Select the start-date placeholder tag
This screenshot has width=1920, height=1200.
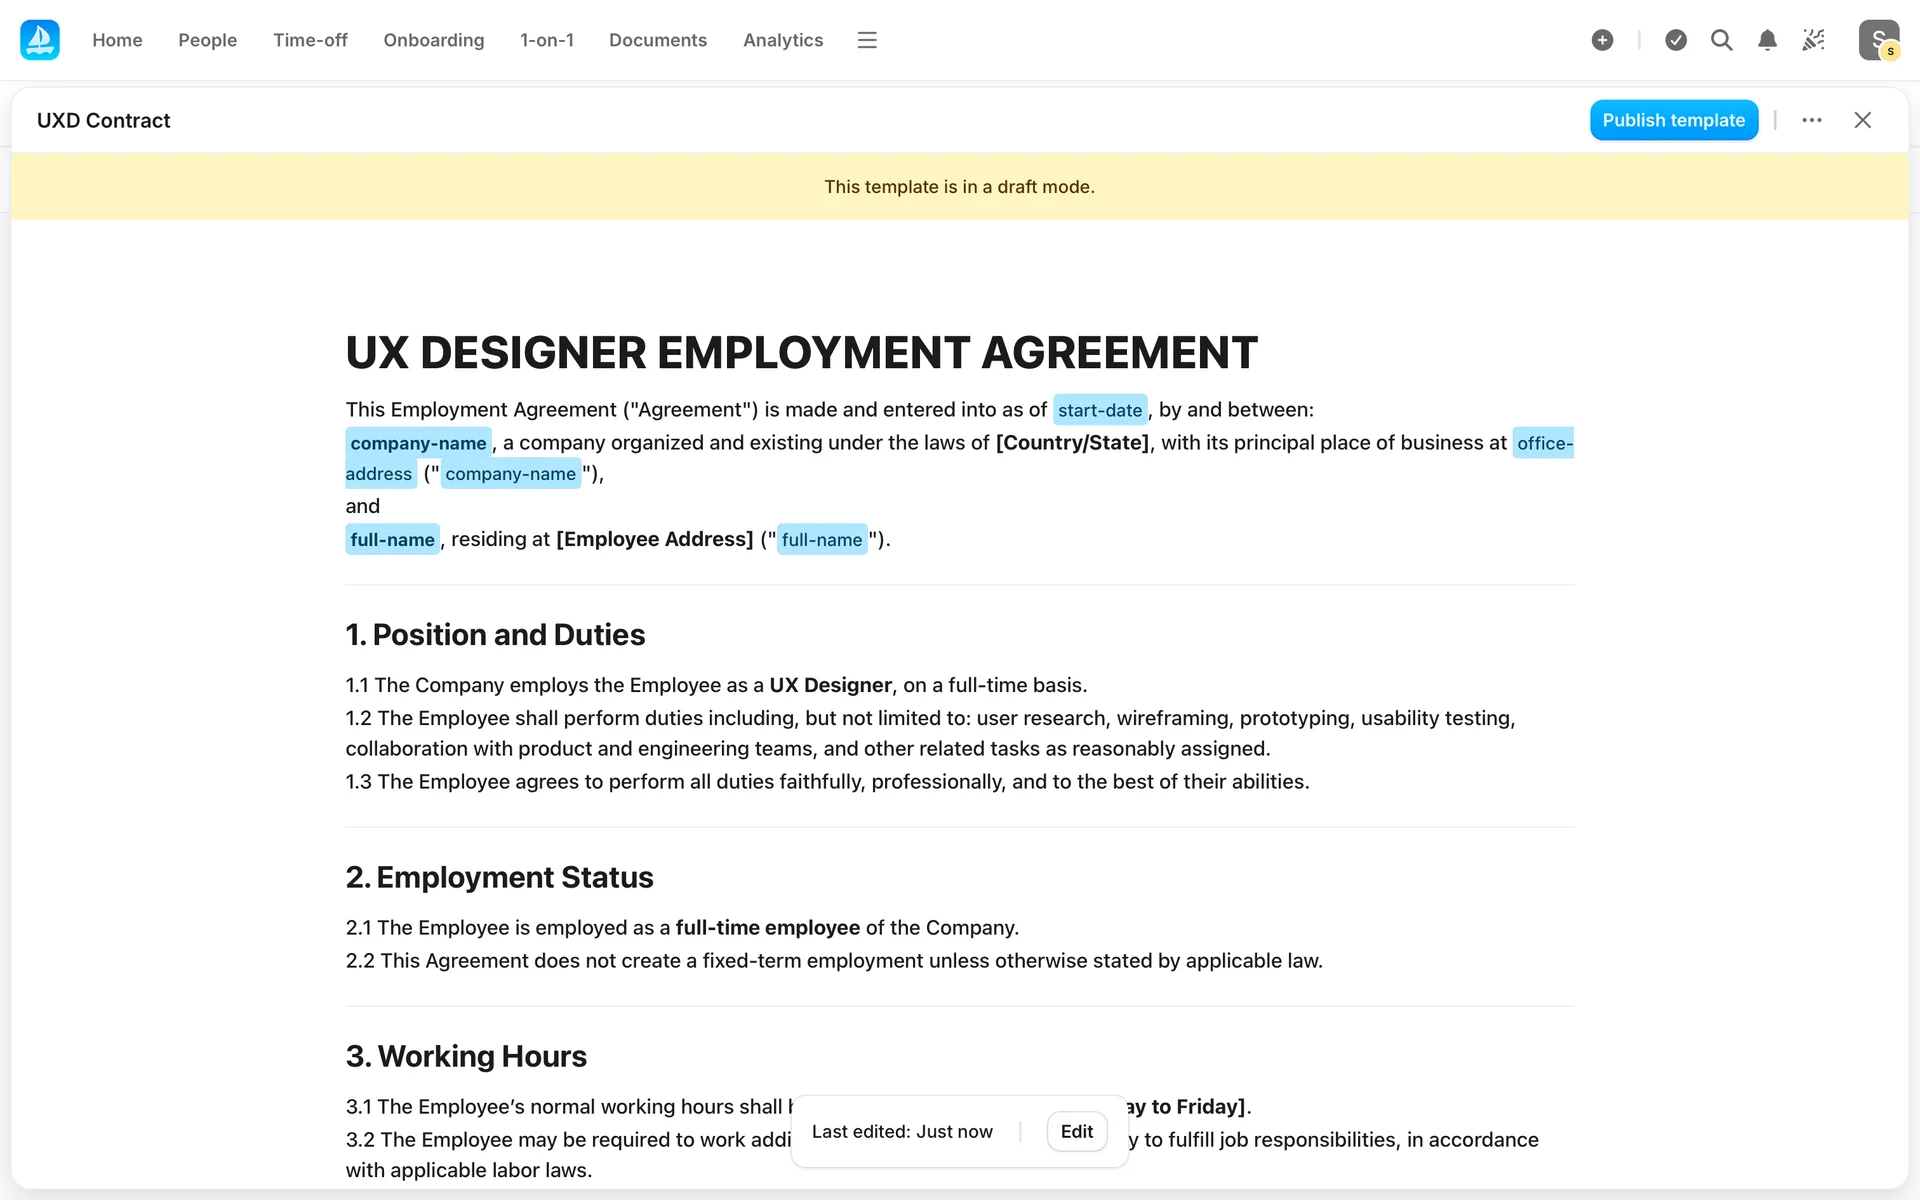[1099, 410]
